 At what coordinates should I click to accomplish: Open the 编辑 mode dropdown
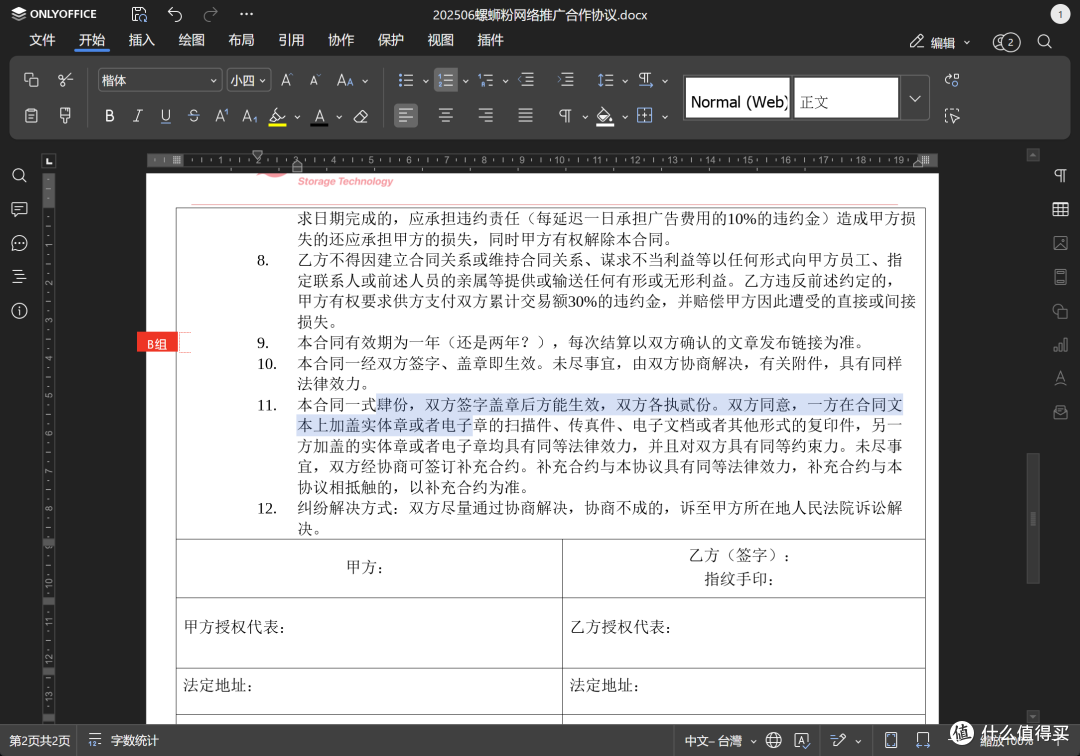point(939,43)
